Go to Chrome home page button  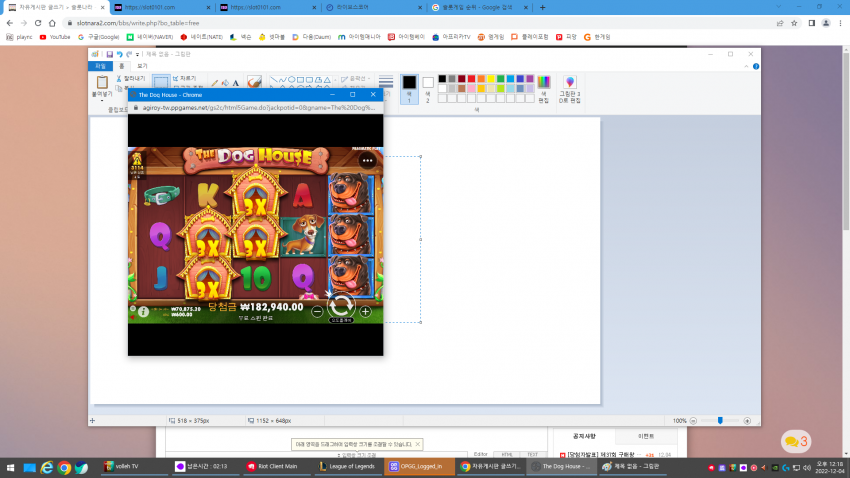point(52,23)
